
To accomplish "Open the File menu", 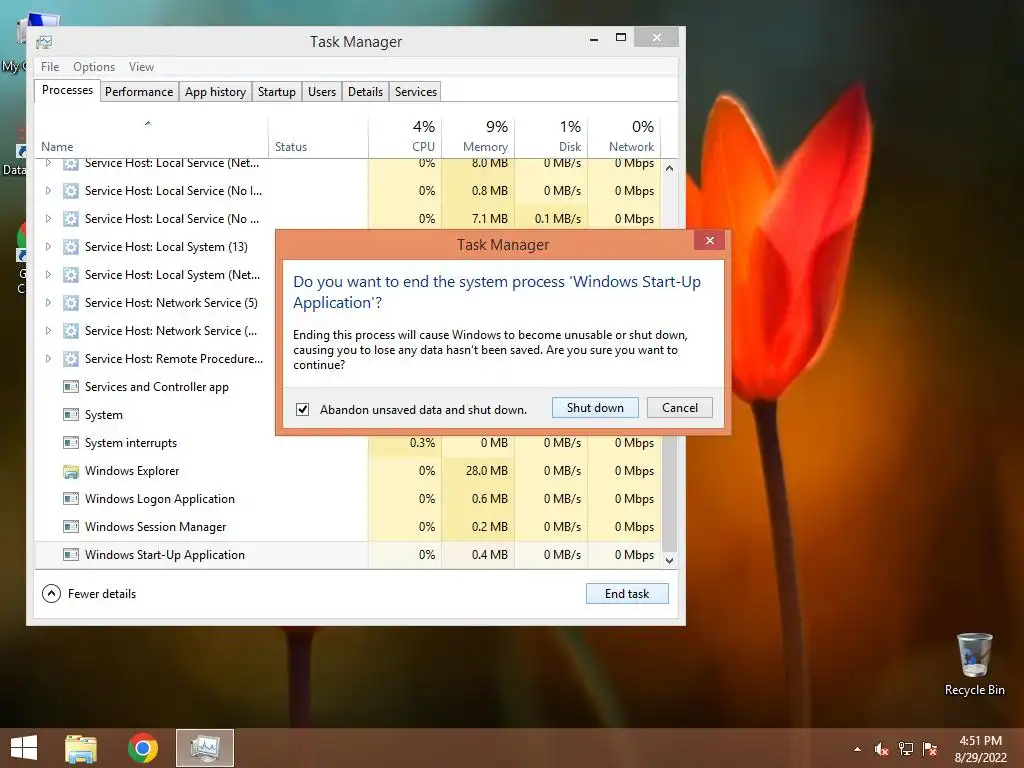I will click(50, 67).
